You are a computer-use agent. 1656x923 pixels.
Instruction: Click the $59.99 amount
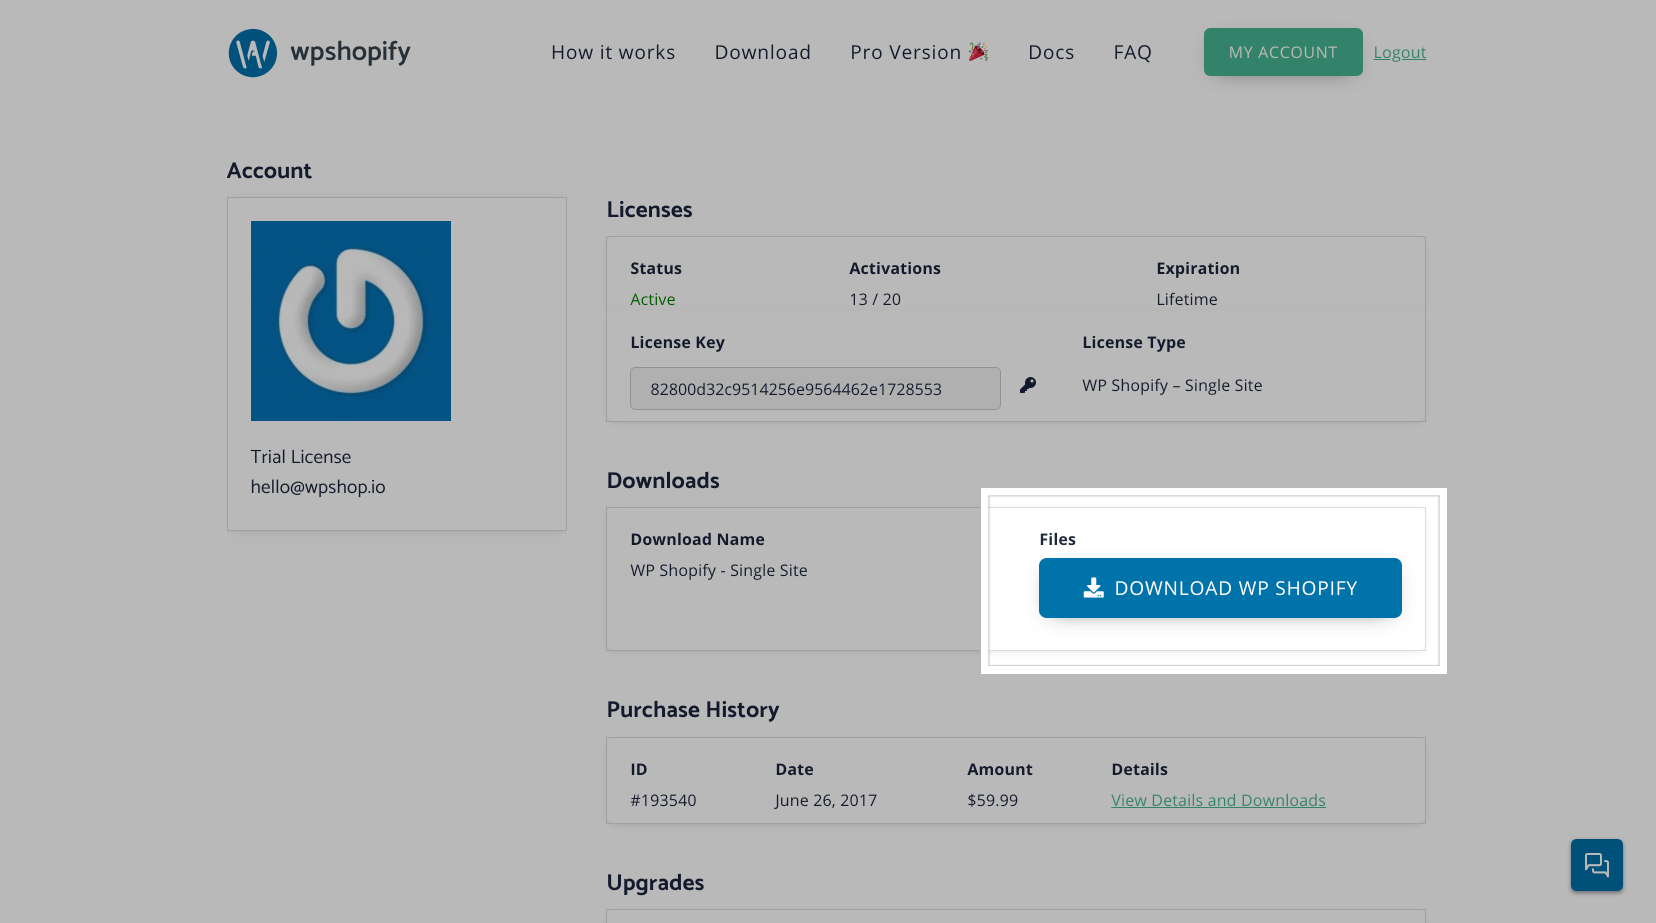click(993, 800)
